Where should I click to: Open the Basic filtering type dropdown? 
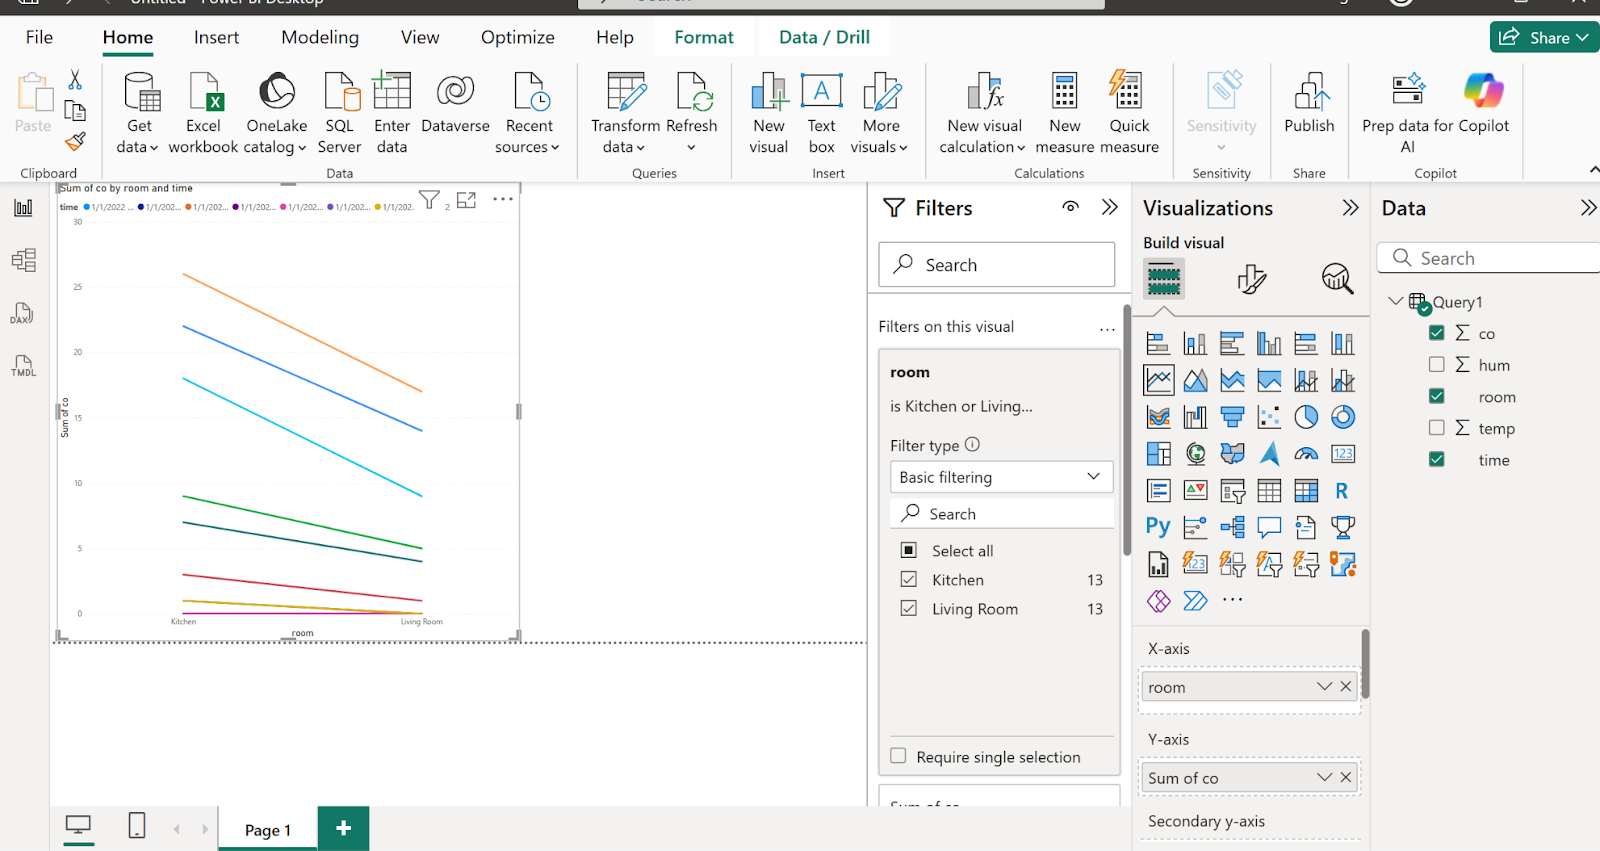[x=1001, y=477]
